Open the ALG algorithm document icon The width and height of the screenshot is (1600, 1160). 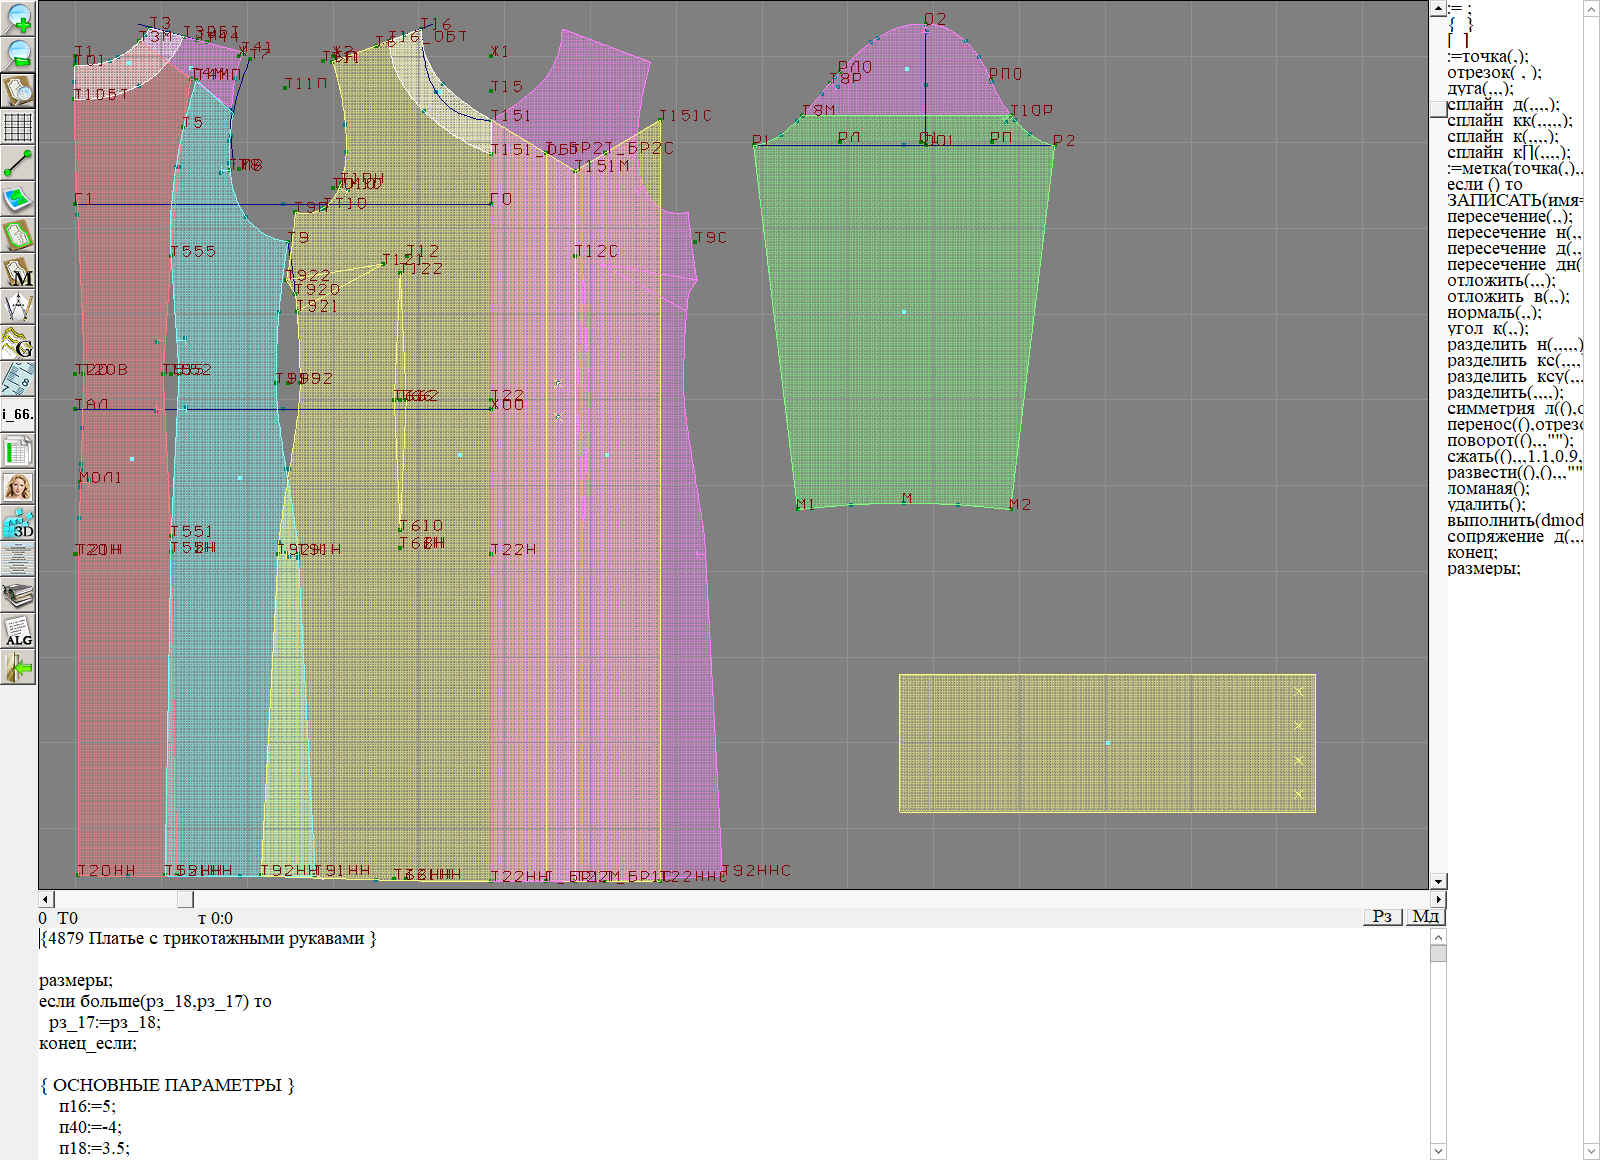point(18,631)
